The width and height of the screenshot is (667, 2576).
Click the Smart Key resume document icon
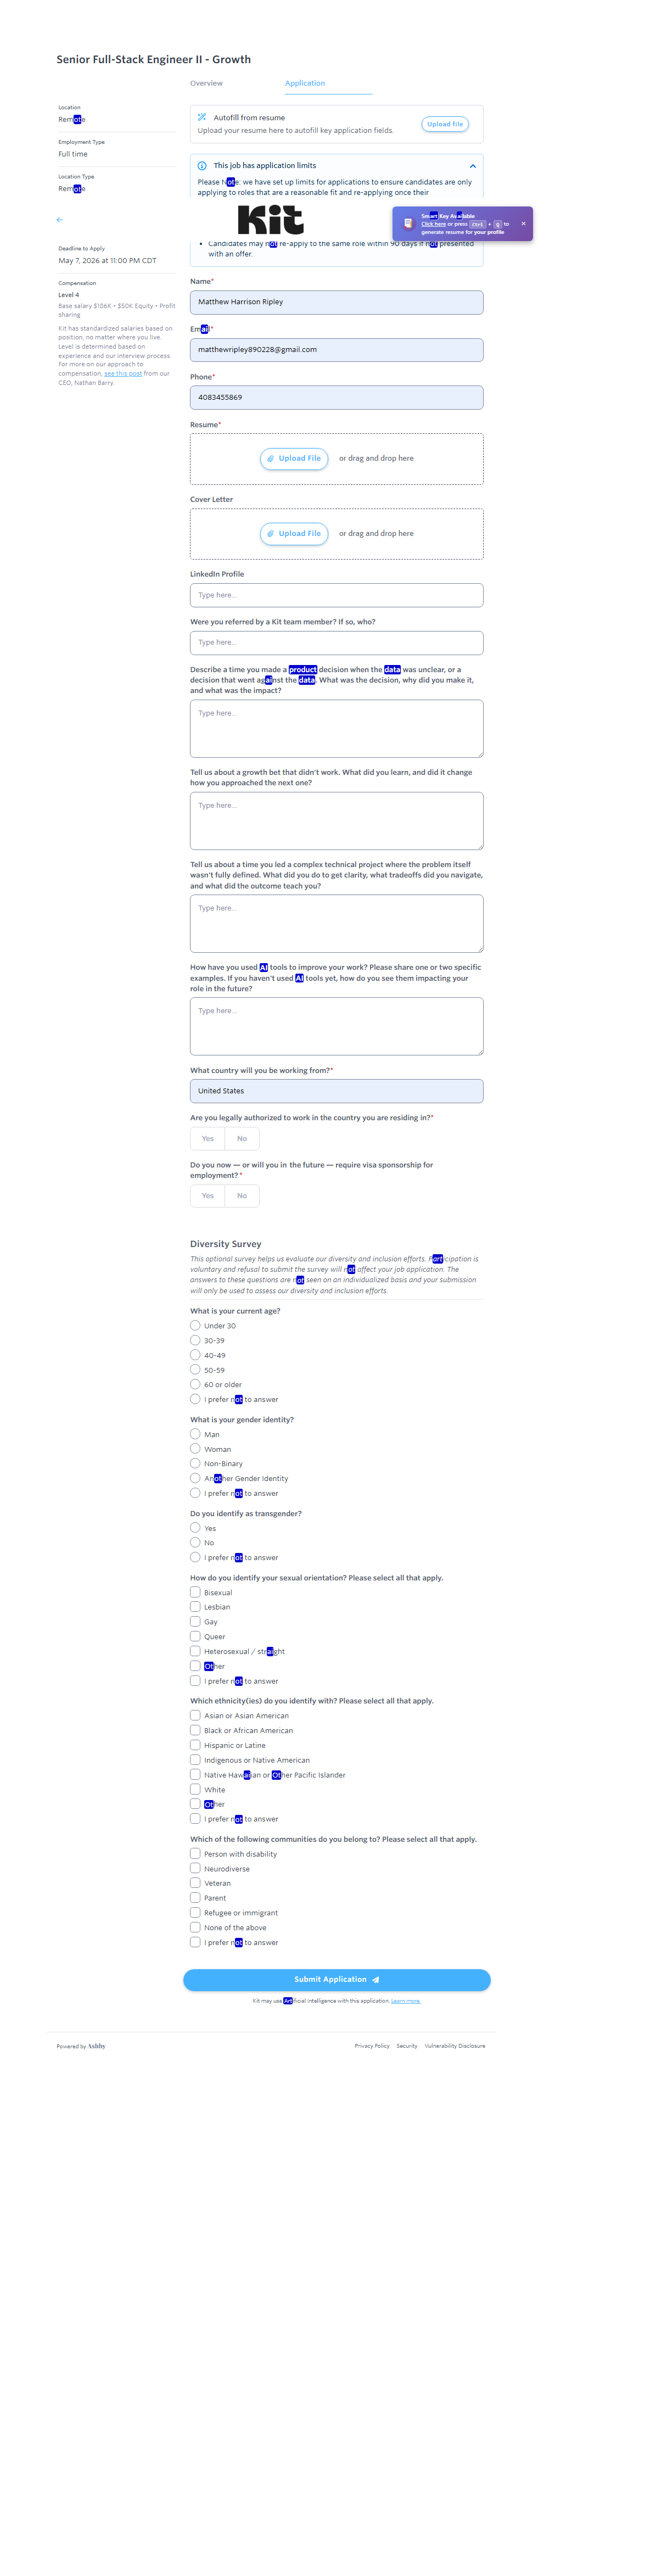coord(408,224)
